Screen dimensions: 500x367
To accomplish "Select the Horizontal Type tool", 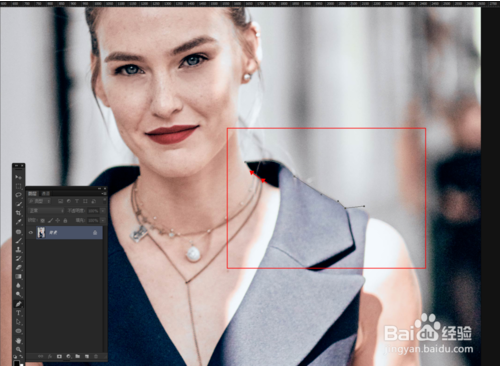I will 18,313.
